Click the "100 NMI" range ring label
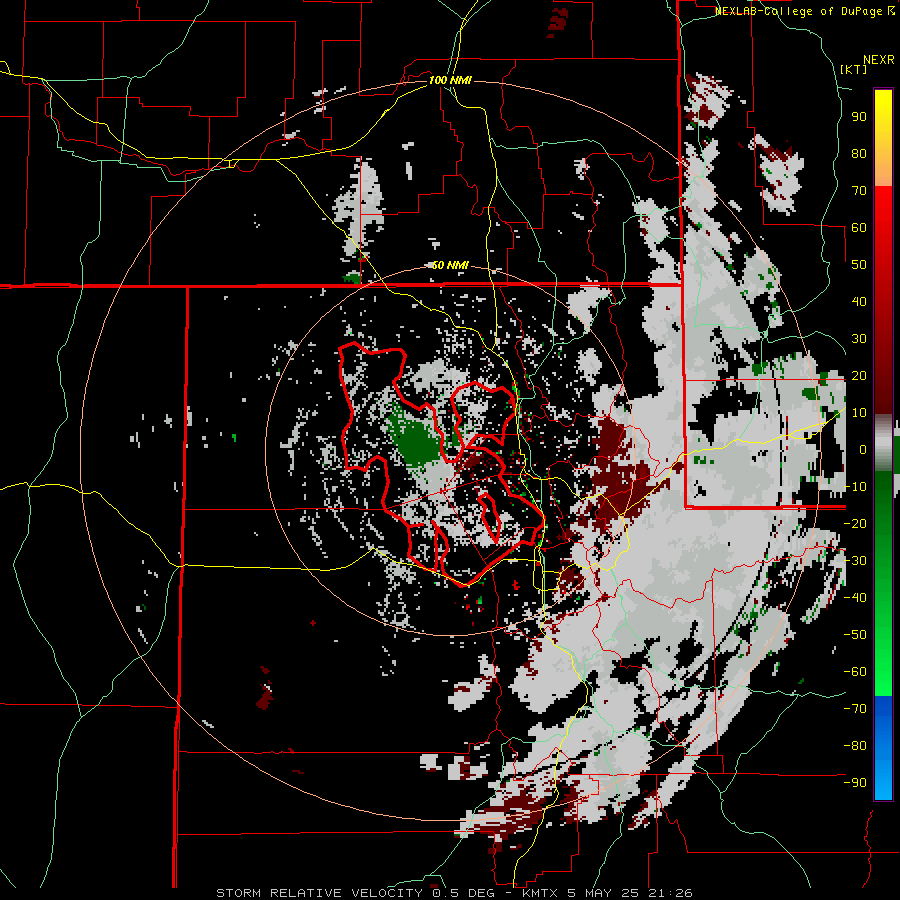Image resolution: width=900 pixels, height=900 pixels. 450,80
